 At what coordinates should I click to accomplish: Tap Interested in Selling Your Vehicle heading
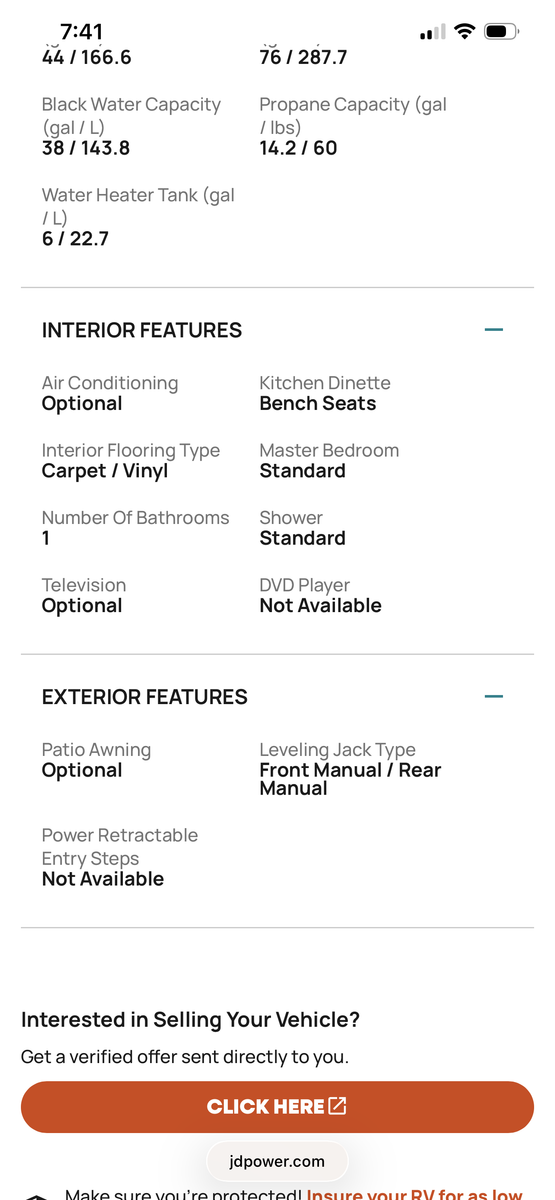coord(190,1020)
